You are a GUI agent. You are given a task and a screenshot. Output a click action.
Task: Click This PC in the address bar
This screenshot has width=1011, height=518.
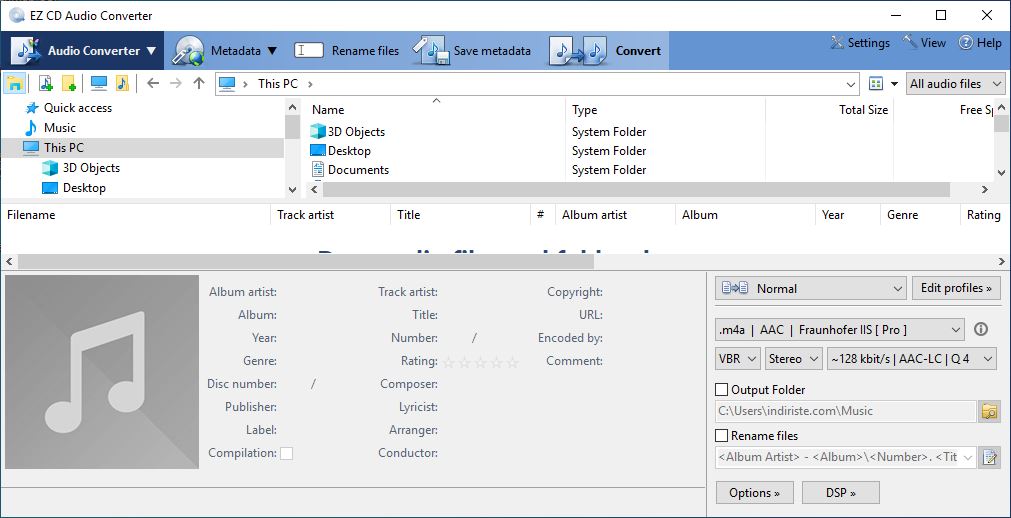[278, 84]
